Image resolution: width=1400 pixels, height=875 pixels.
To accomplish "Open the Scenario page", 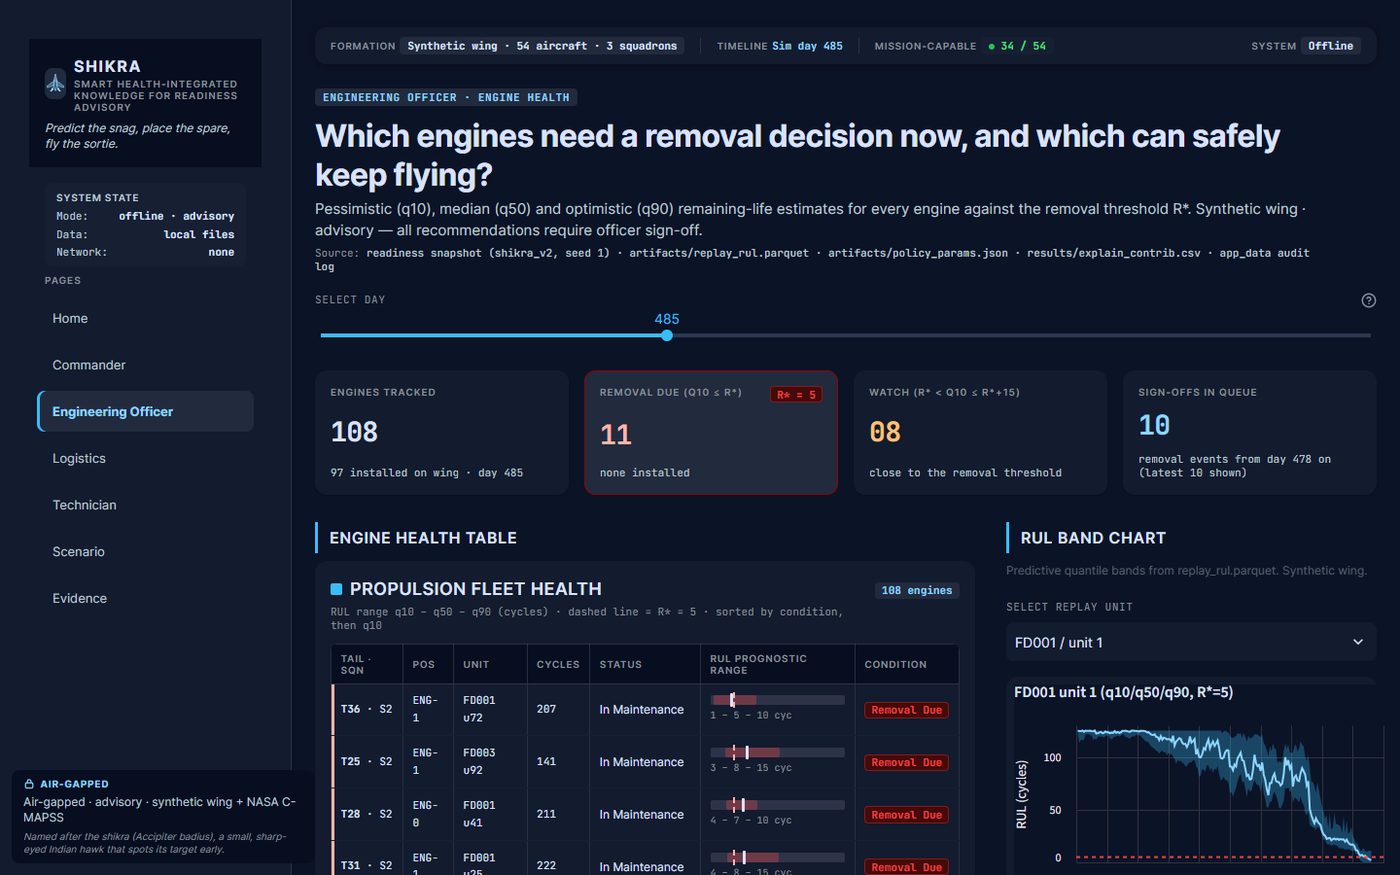I will 145,551.
